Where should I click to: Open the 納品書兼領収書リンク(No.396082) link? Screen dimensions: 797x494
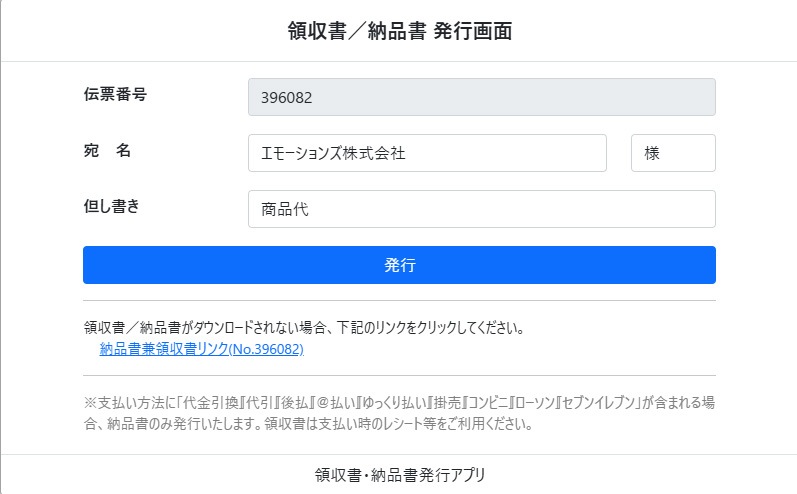[x=201, y=349]
